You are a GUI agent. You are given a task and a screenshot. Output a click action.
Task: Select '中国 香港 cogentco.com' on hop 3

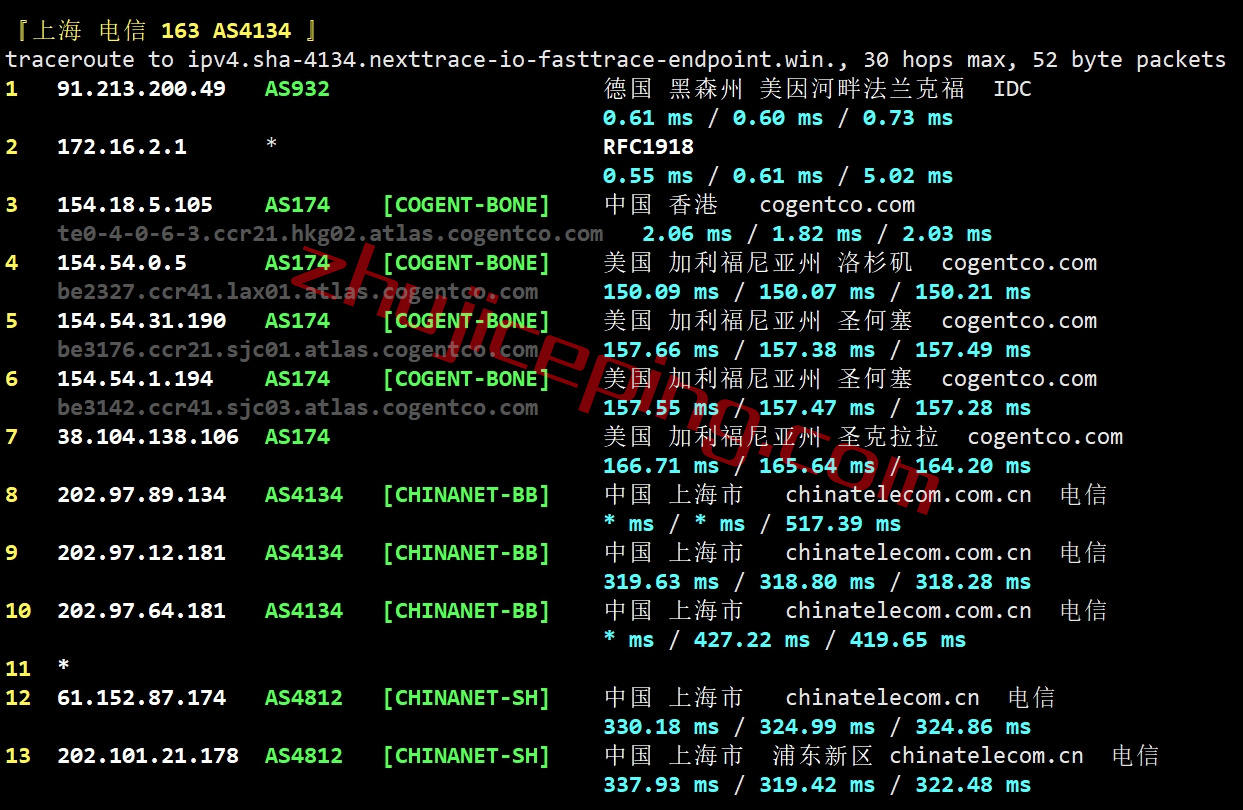760,205
